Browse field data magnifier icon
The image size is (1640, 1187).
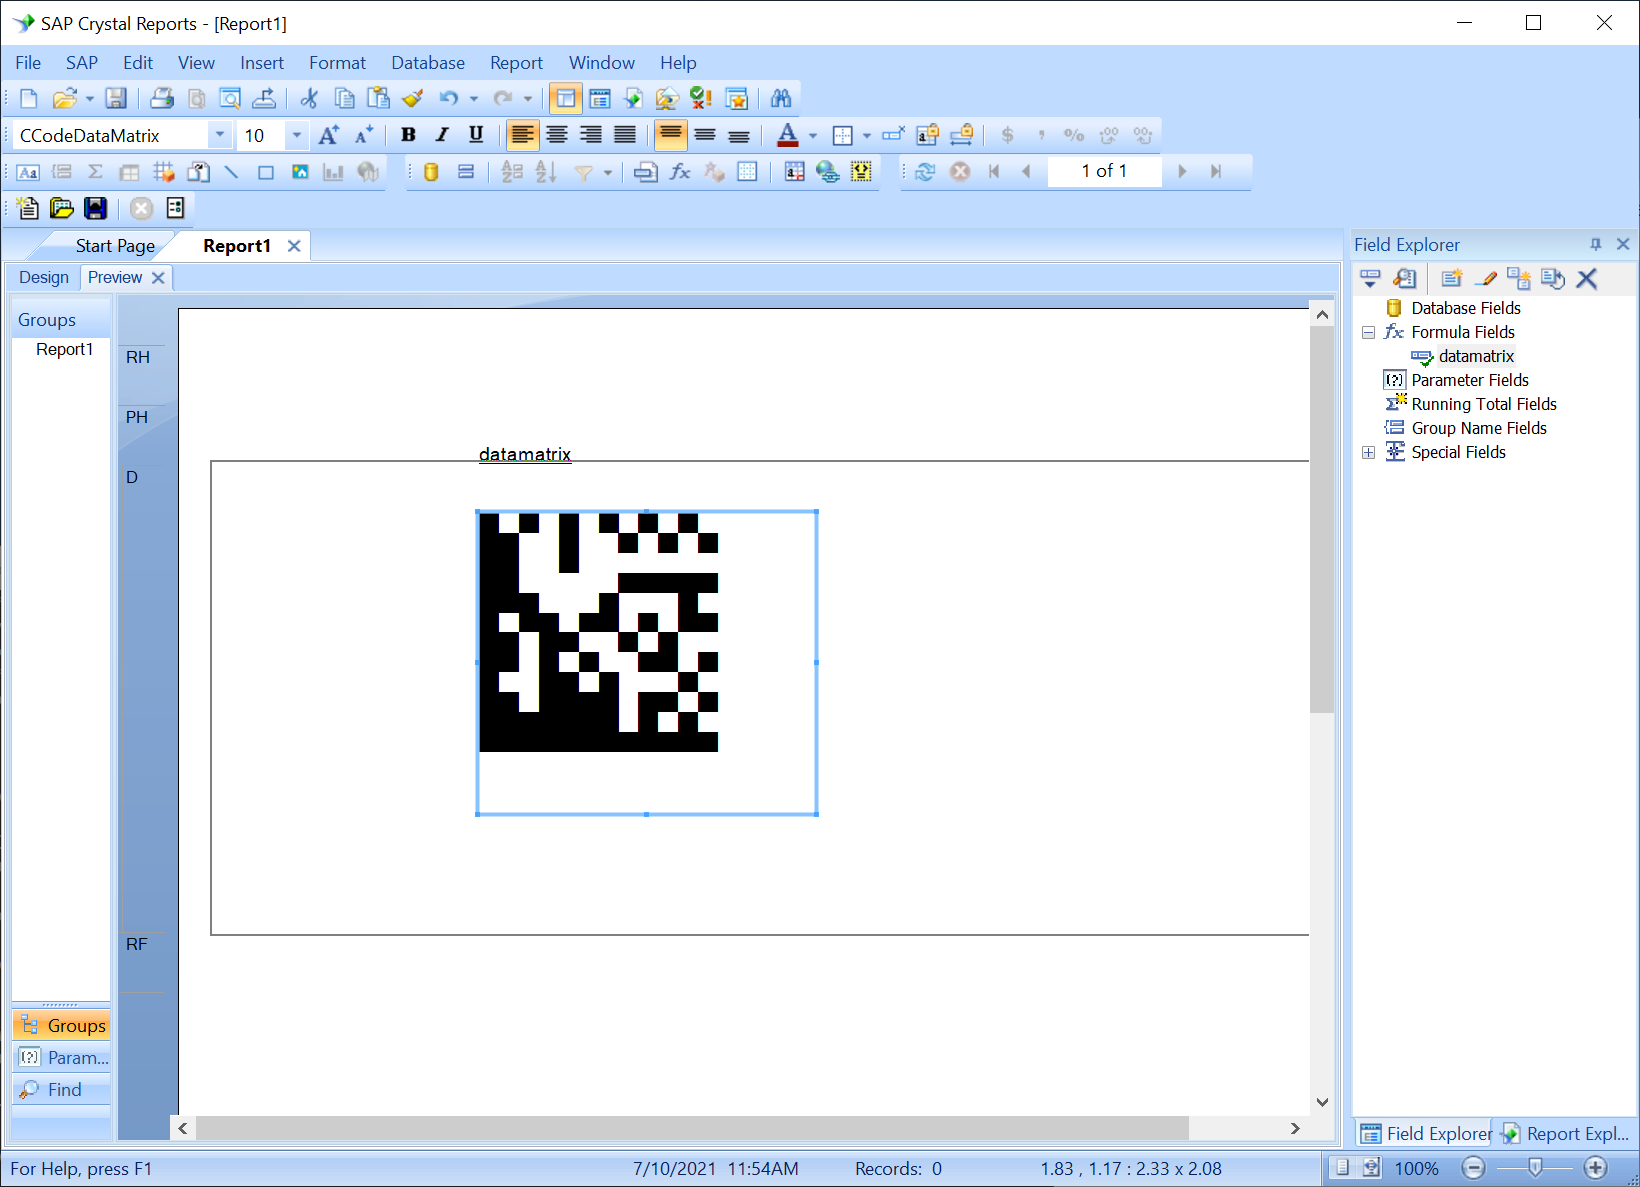(1405, 279)
